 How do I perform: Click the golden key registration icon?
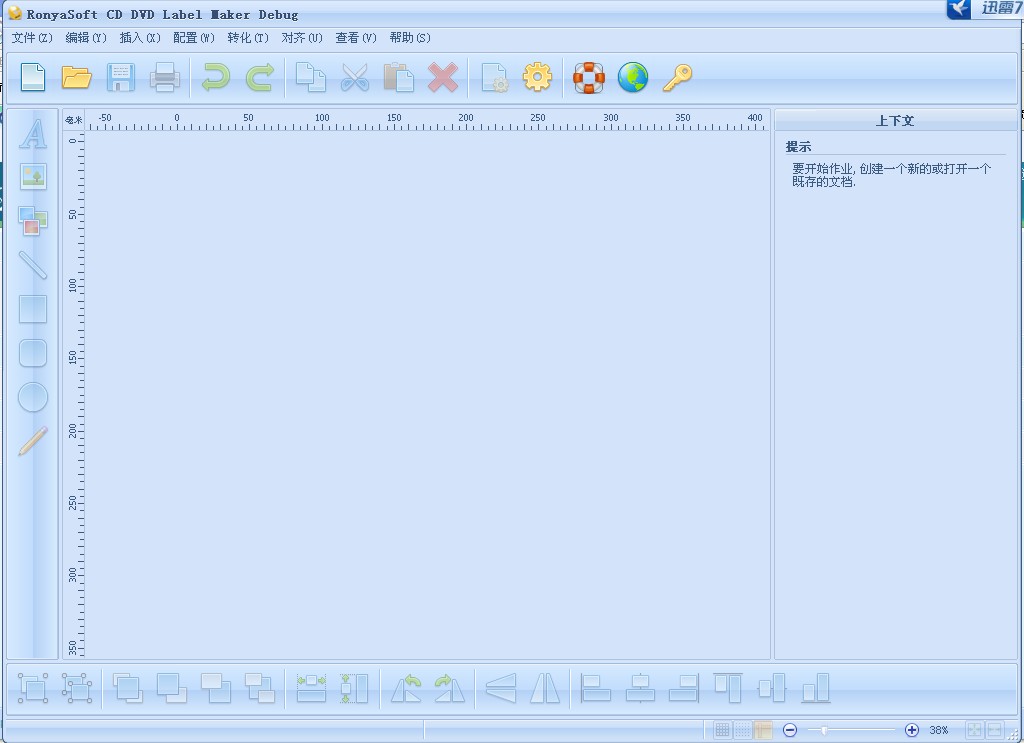[x=677, y=77]
